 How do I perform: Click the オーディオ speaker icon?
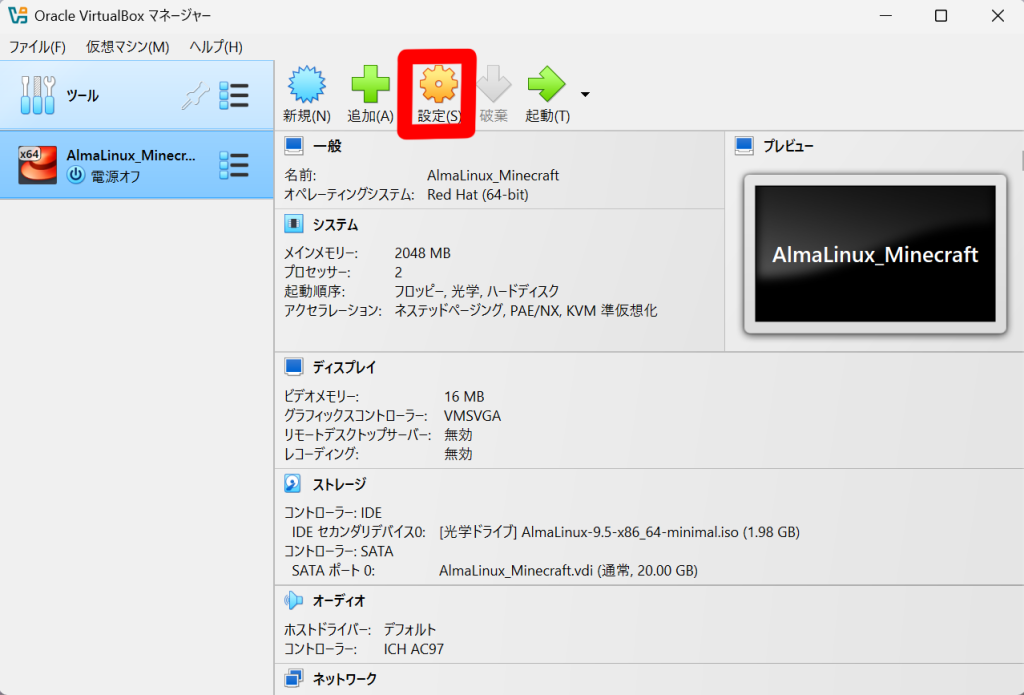[293, 600]
